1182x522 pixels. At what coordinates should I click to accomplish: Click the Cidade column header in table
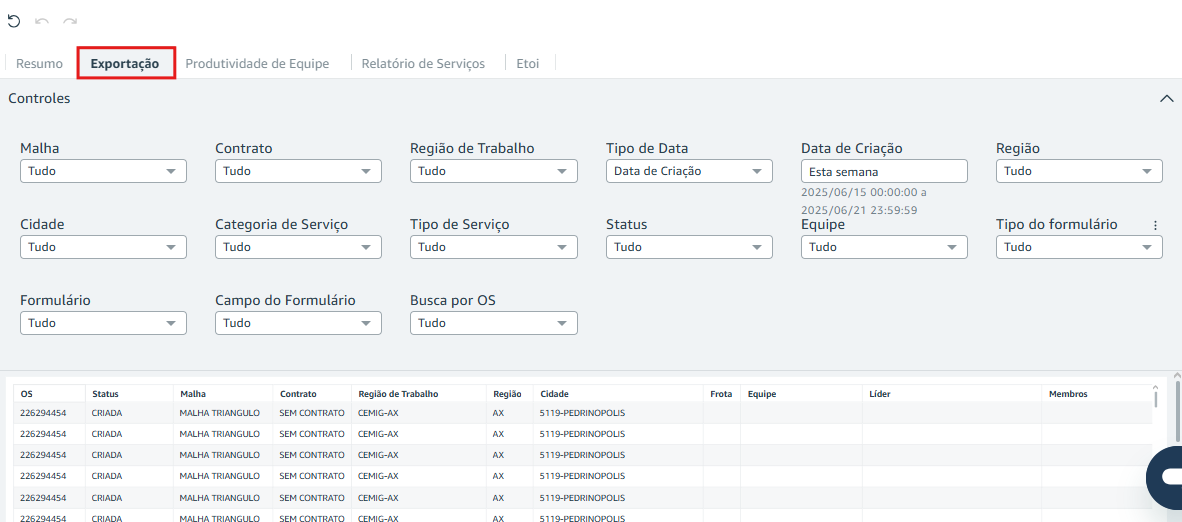click(x=554, y=394)
